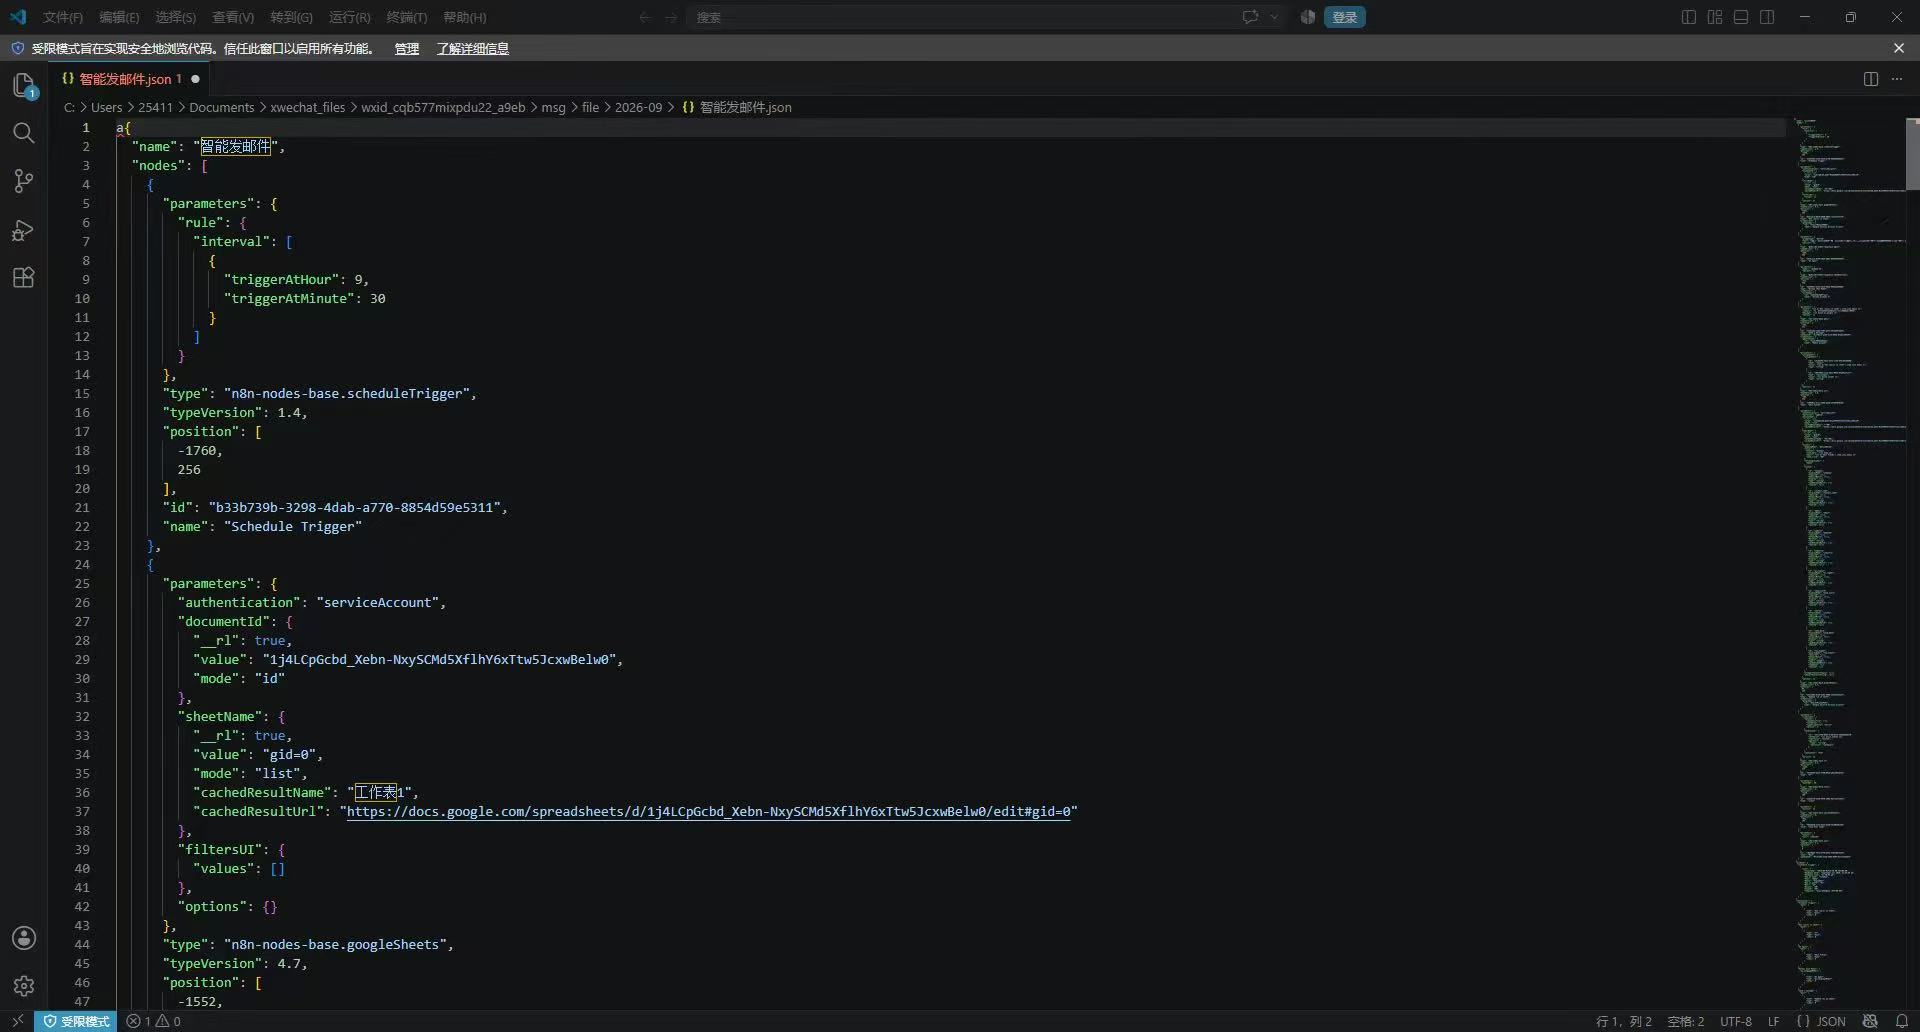The width and height of the screenshot is (1920, 1032).
Task: Toggle the secondary side bar layout button
Action: (x=1767, y=17)
